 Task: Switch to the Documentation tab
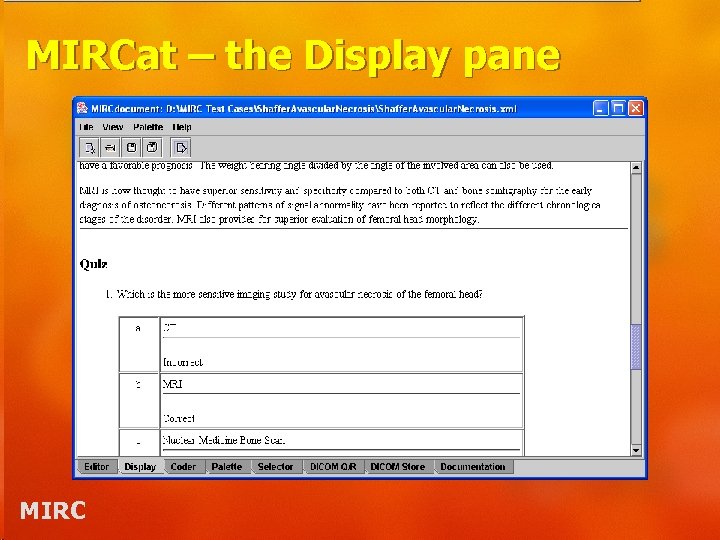(x=473, y=467)
